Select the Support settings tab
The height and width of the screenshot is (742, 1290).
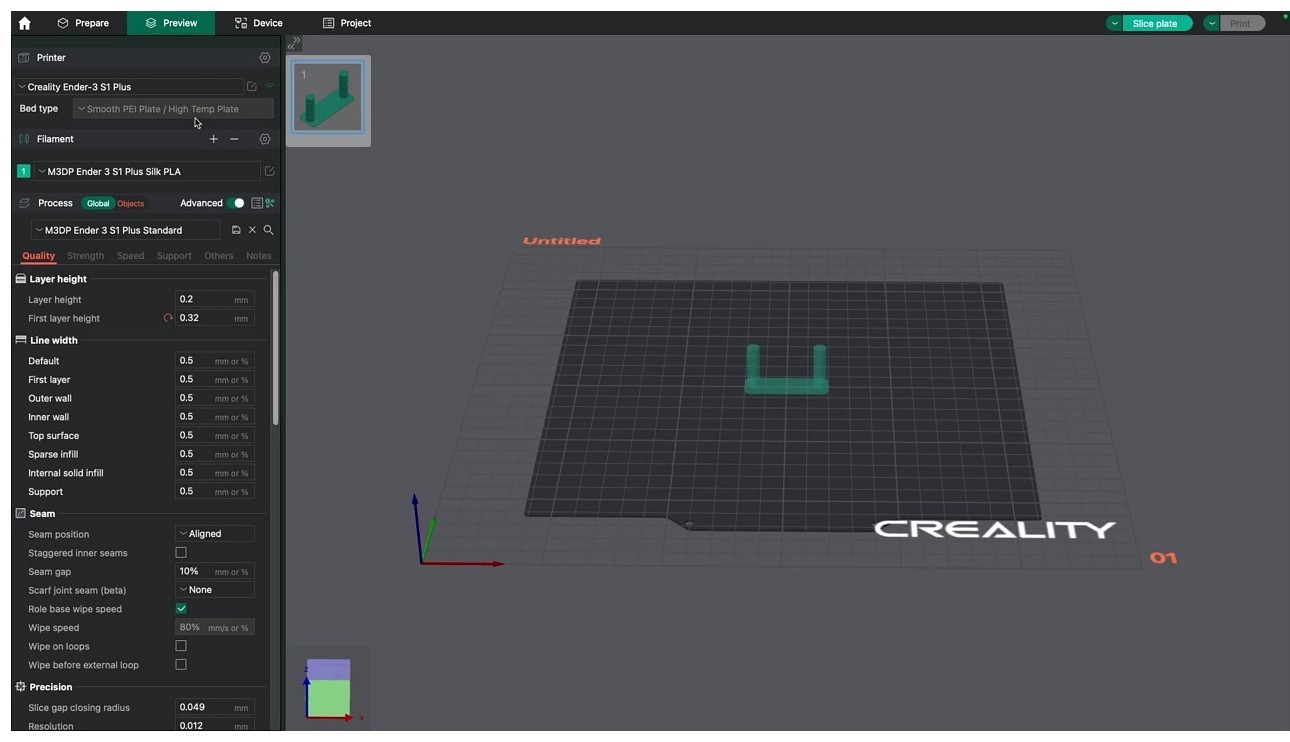174,256
